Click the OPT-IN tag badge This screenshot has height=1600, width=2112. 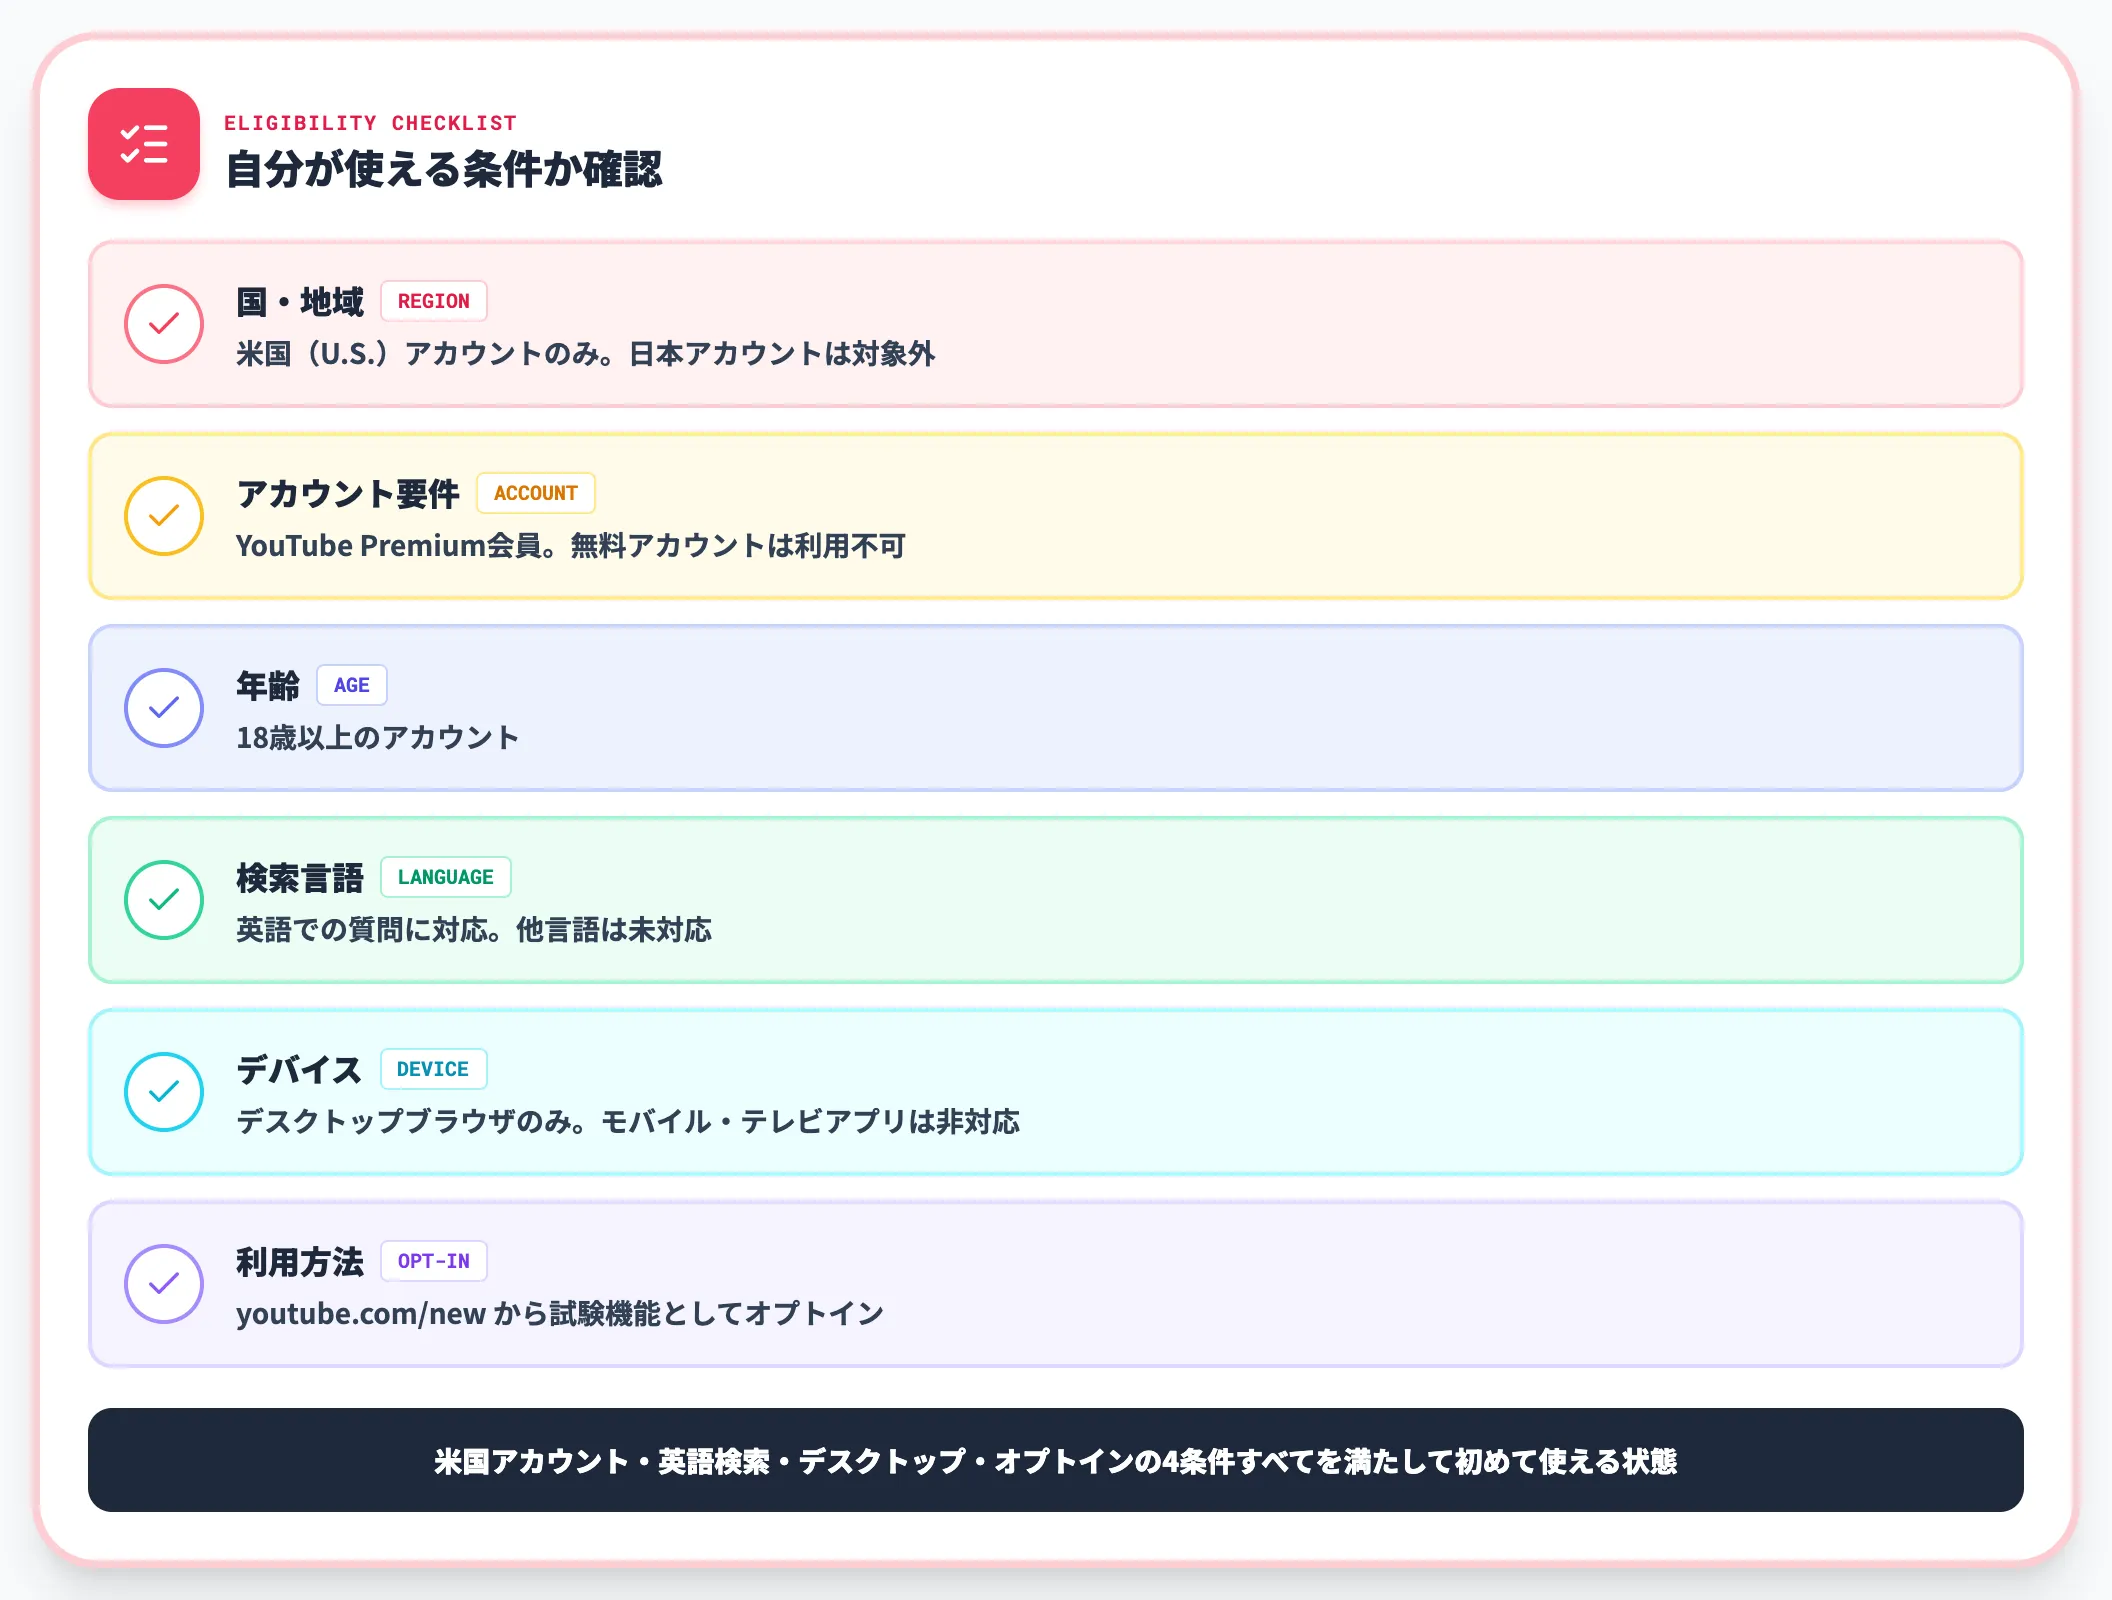(434, 1261)
